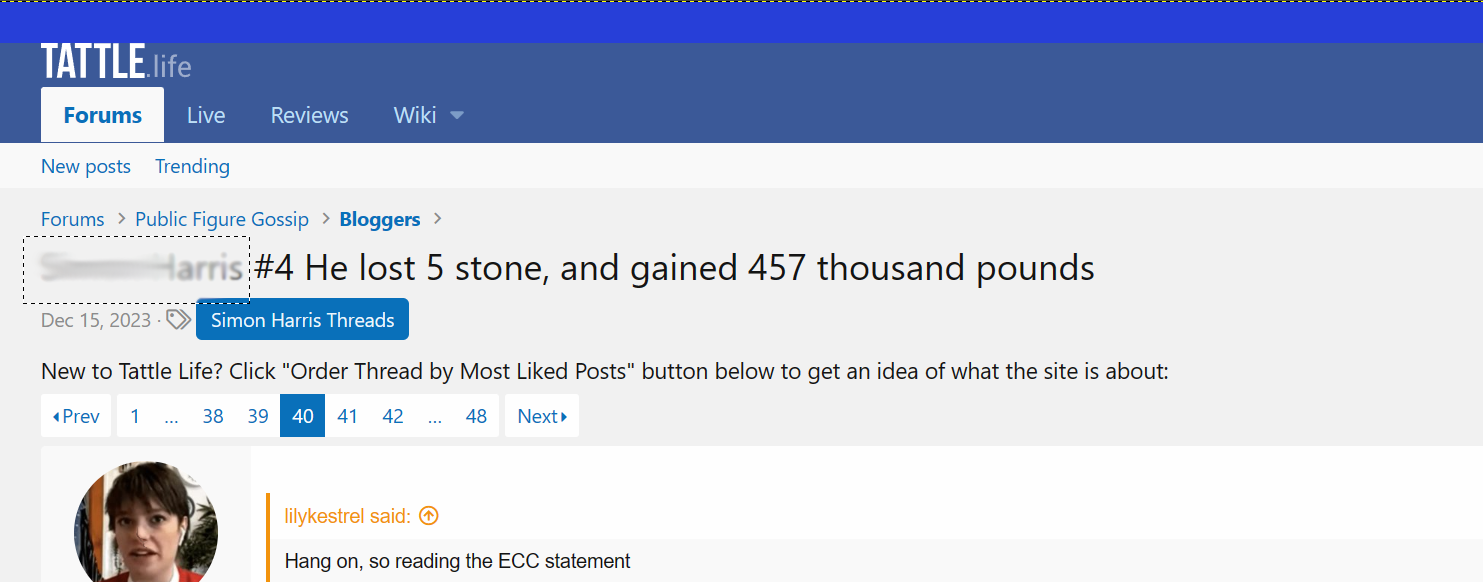Open the Wiki dropdown arrow
The width and height of the screenshot is (1483, 582).
457,116
